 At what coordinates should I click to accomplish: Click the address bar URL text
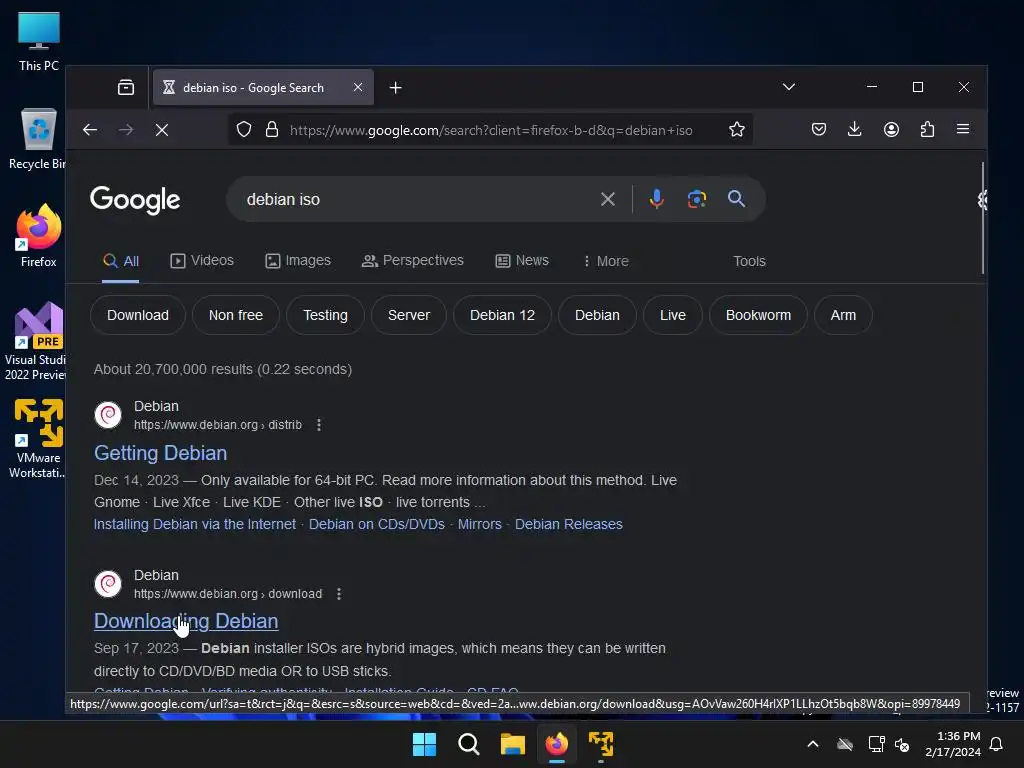(491, 130)
